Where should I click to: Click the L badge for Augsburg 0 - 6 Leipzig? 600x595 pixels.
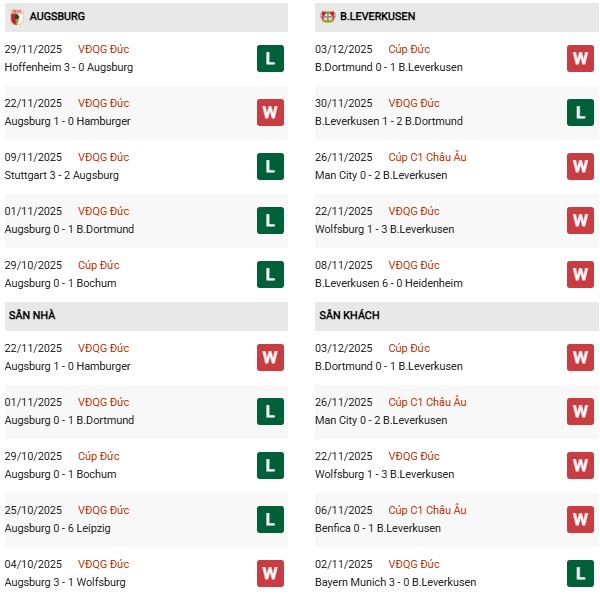(270, 519)
